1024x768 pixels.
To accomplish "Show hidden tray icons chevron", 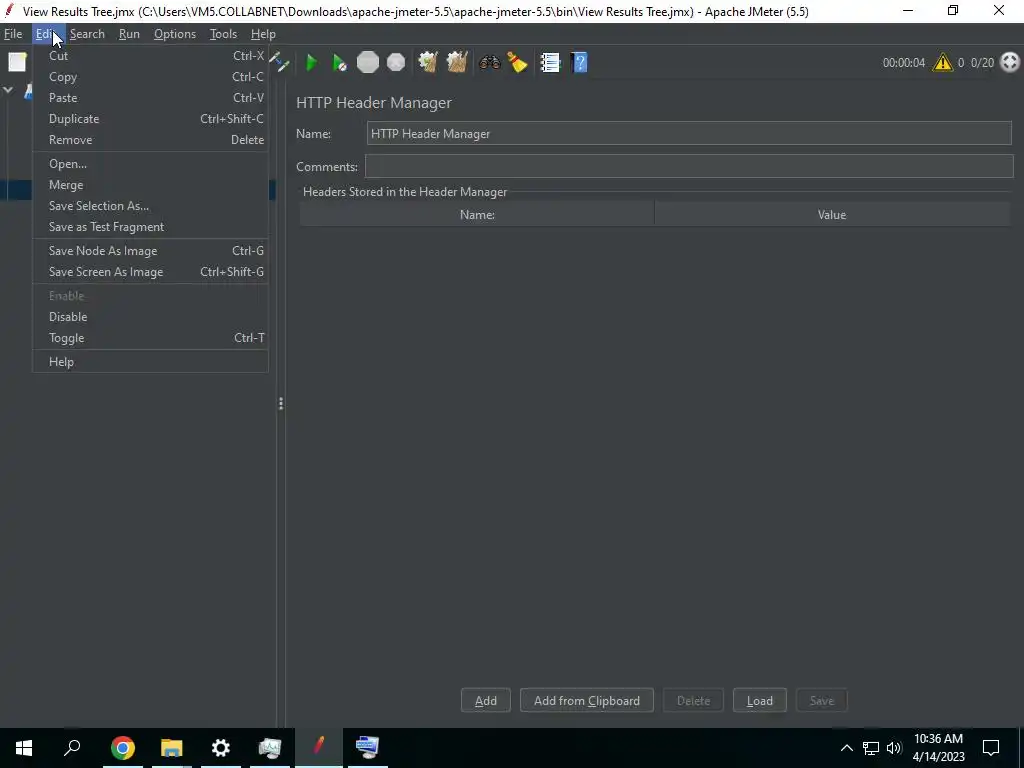I will (x=846, y=748).
